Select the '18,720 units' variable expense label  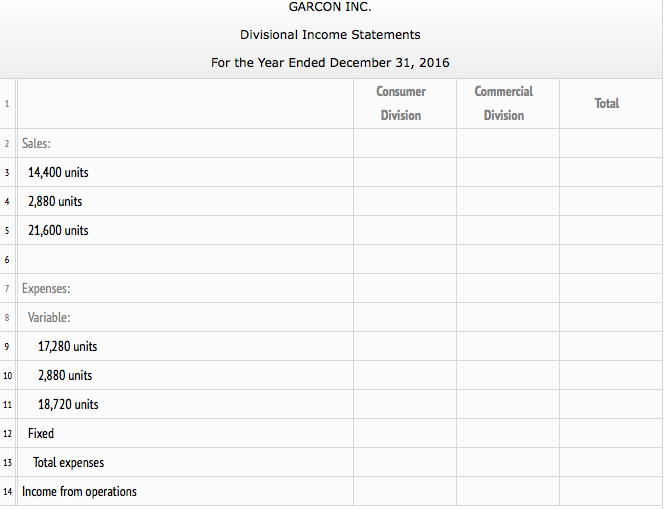coord(68,404)
